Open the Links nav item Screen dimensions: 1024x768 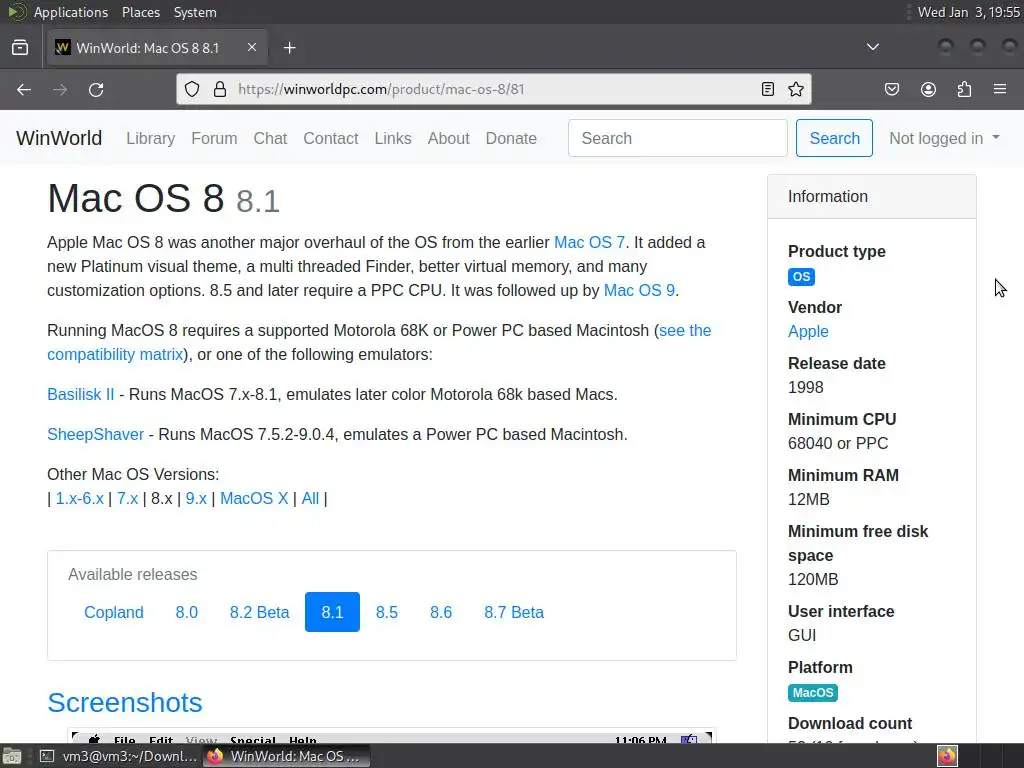coord(392,138)
